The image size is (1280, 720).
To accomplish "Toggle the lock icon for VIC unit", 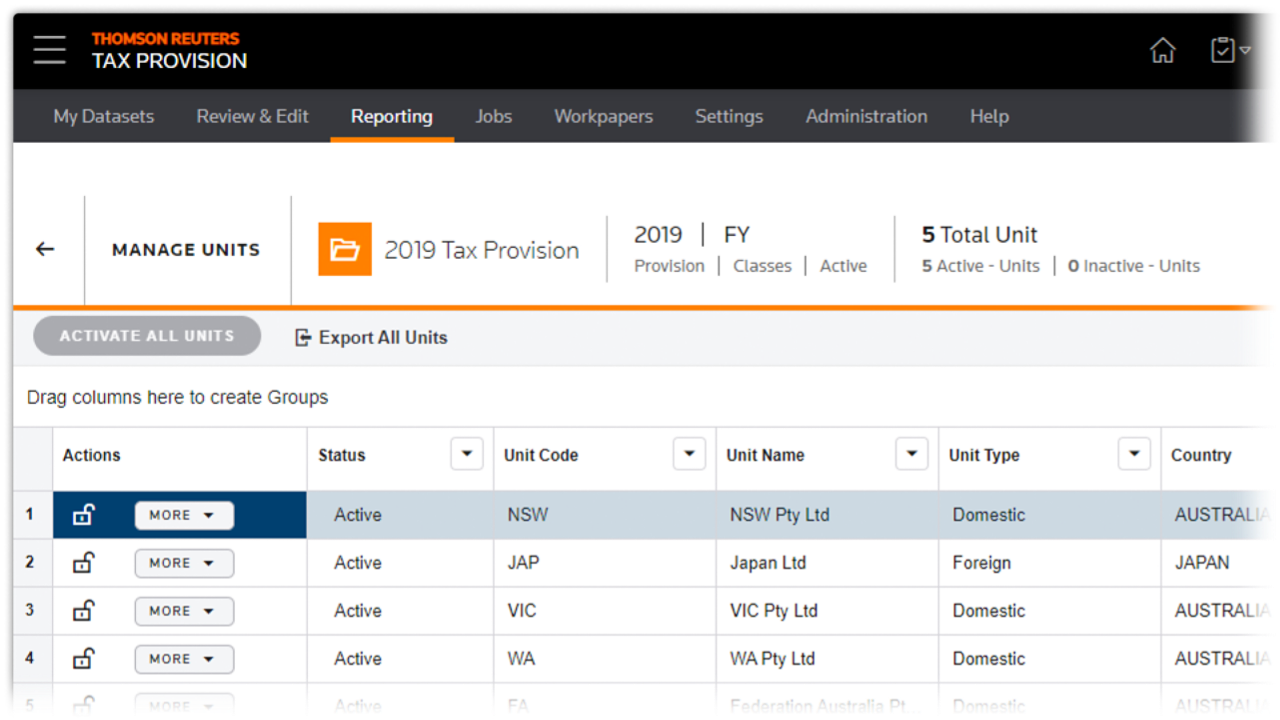I will click(x=84, y=611).
